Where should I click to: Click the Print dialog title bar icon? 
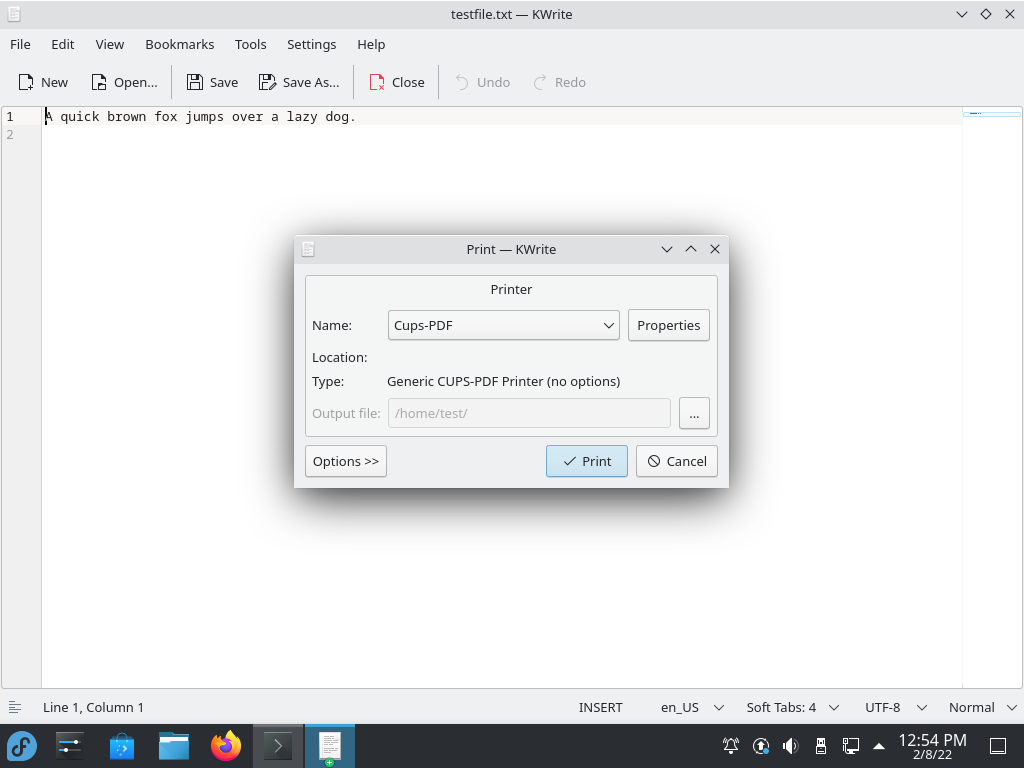coord(308,249)
